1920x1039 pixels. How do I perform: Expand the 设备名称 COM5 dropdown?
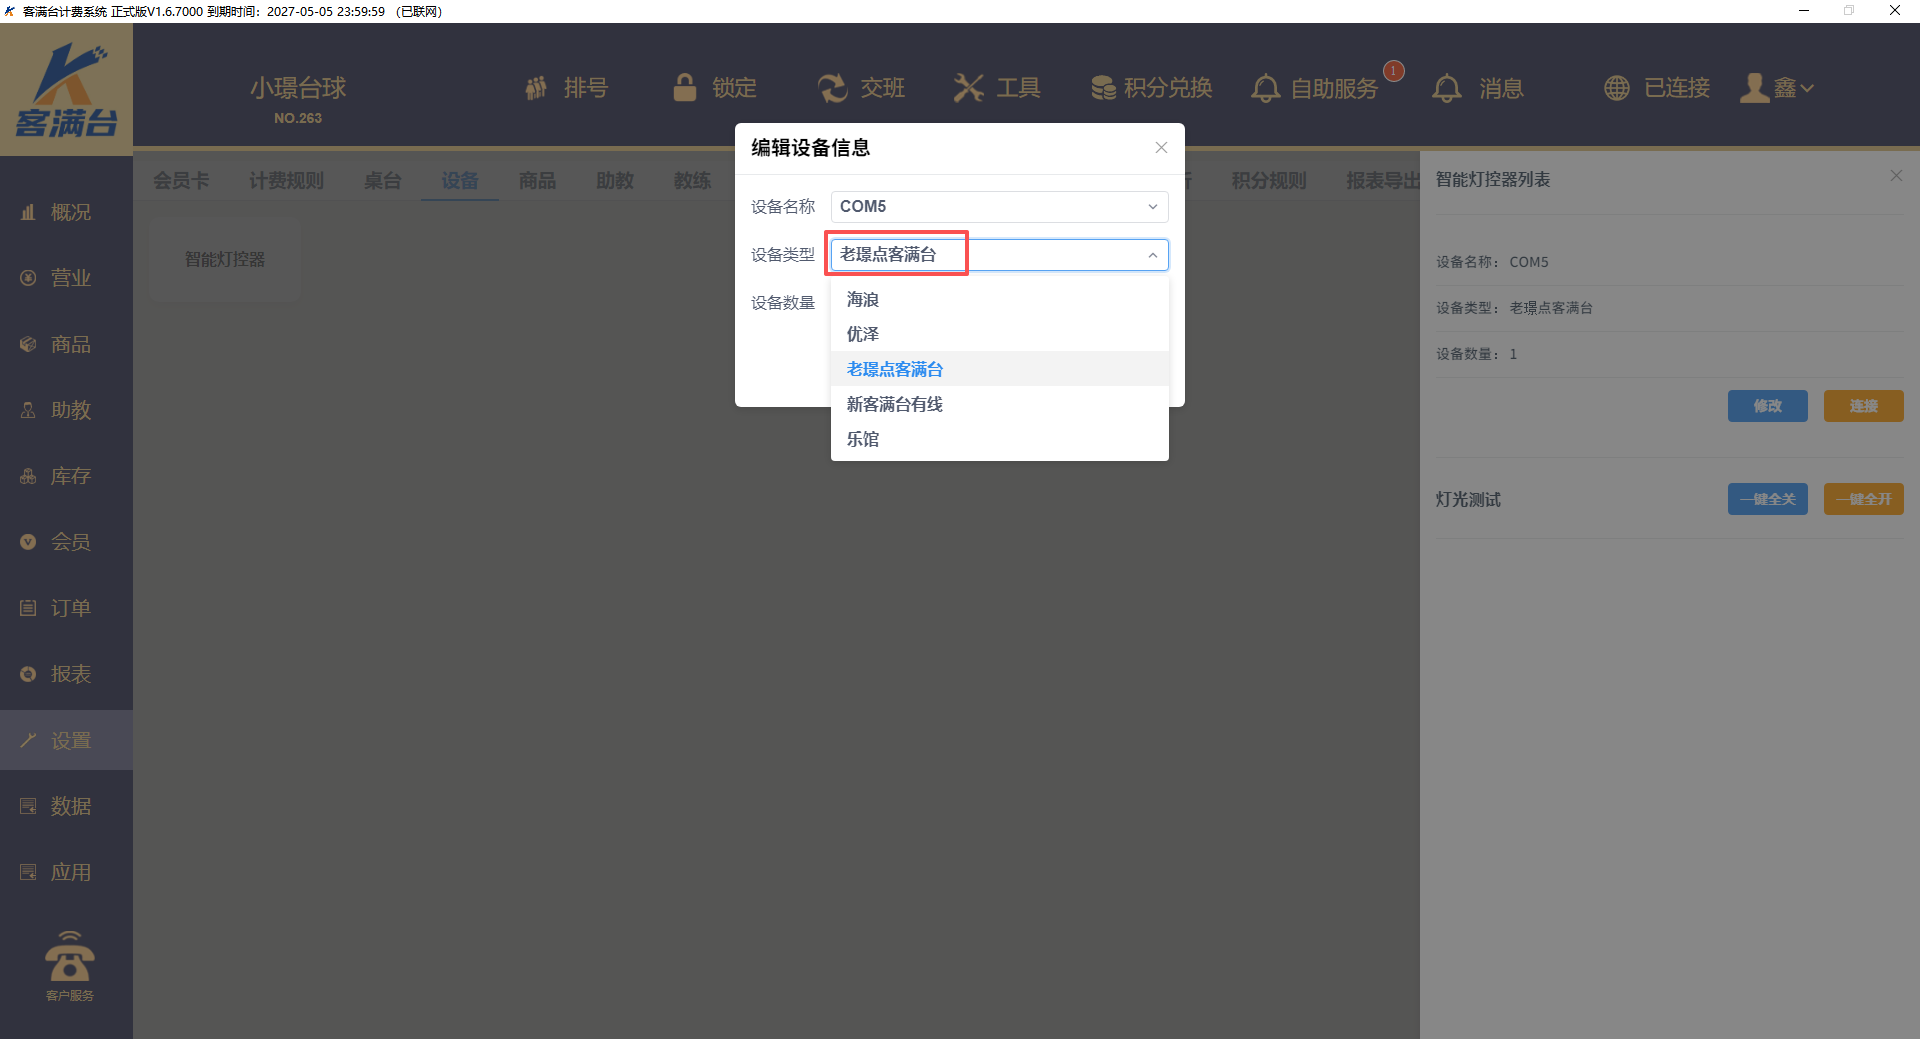1152,207
